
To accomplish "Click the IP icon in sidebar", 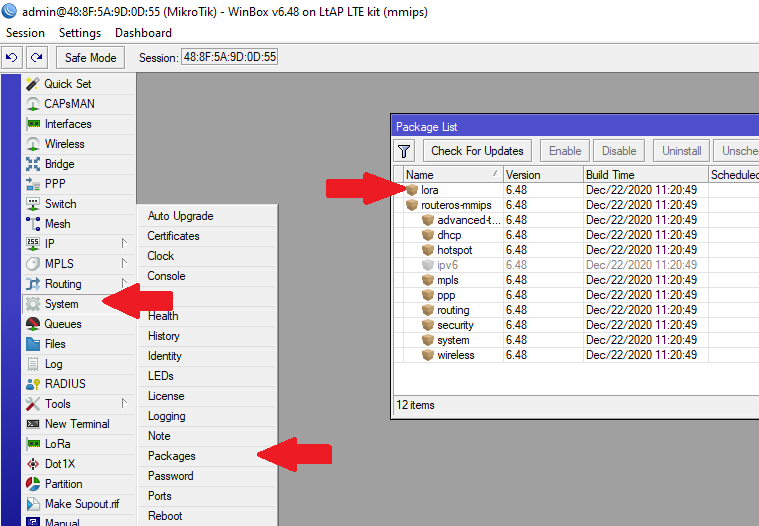I will tap(32, 244).
